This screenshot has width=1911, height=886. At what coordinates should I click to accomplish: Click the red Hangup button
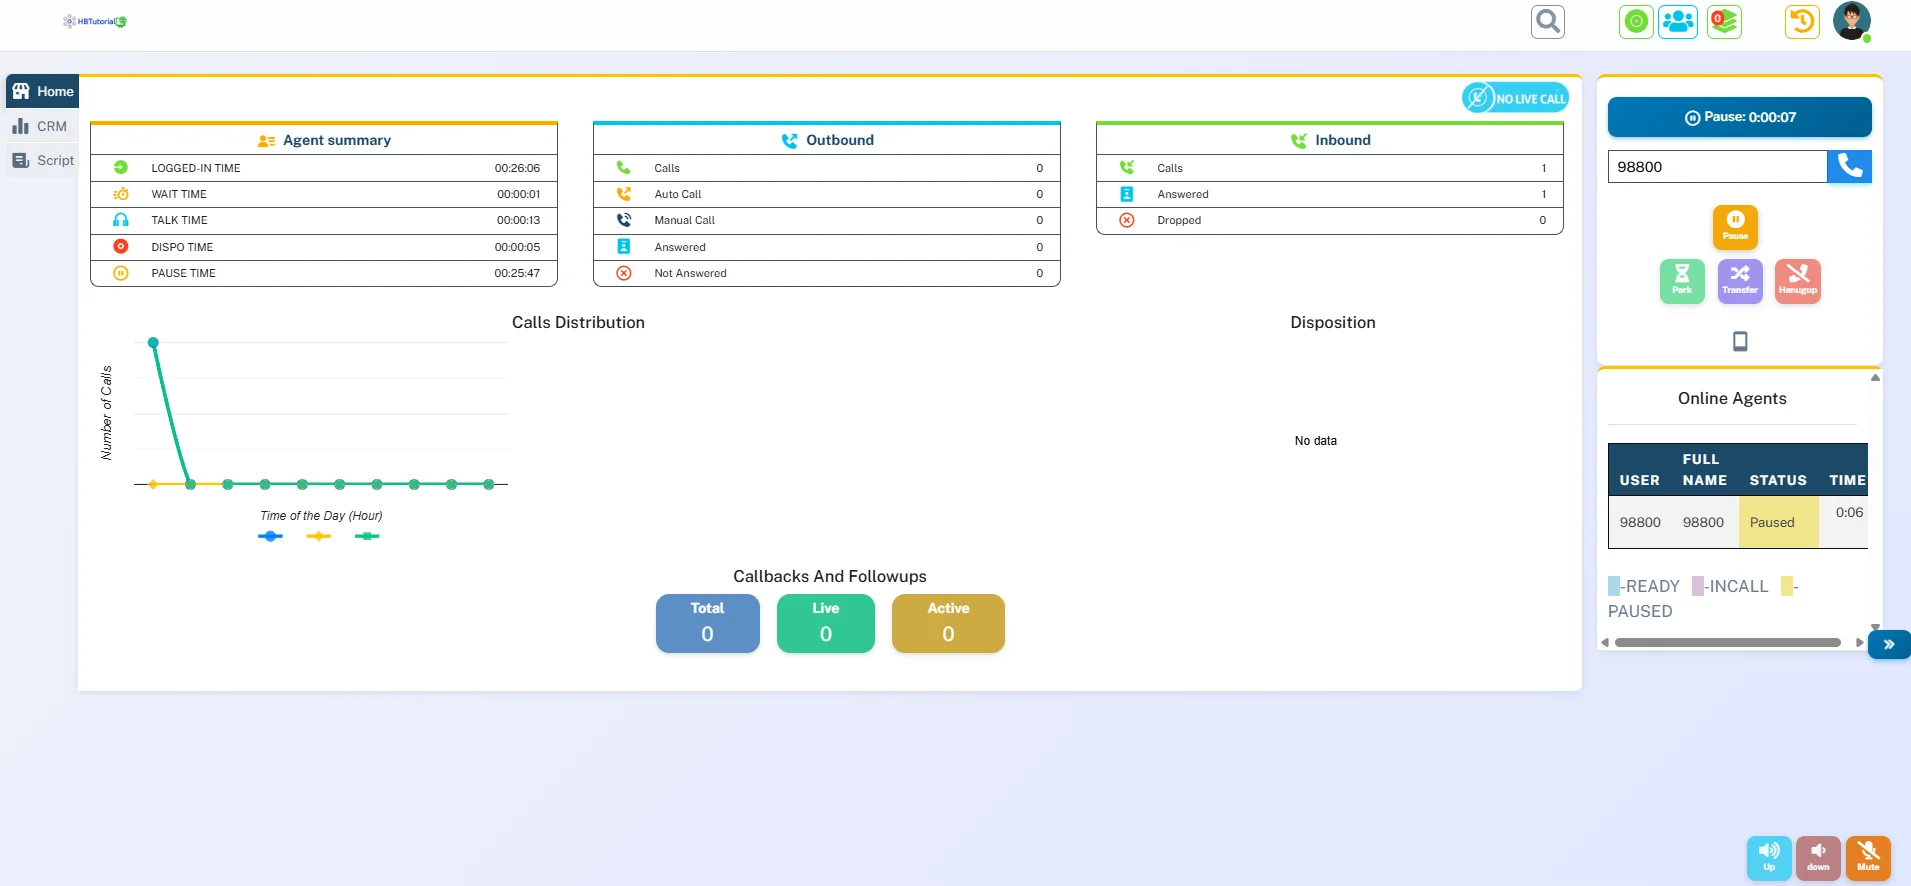[1797, 281]
